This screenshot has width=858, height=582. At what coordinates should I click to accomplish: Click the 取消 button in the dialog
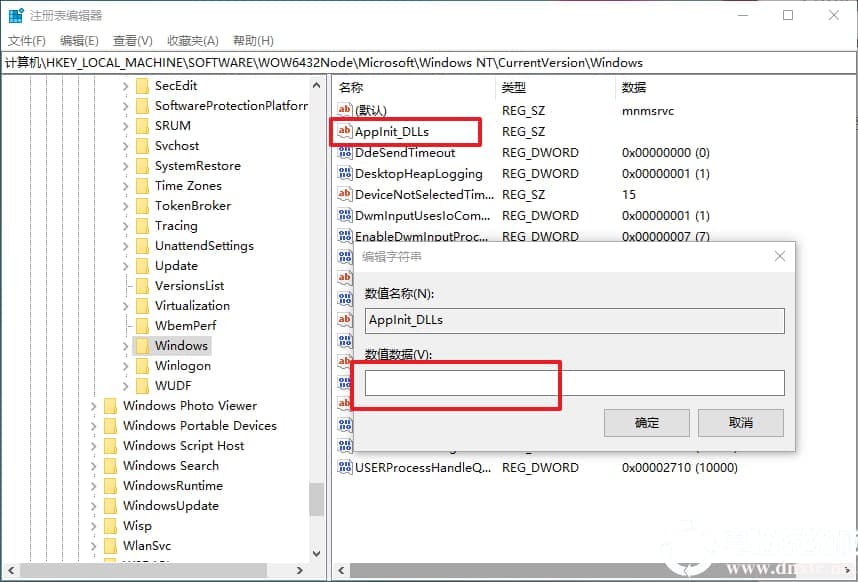pyautogui.click(x=740, y=422)
